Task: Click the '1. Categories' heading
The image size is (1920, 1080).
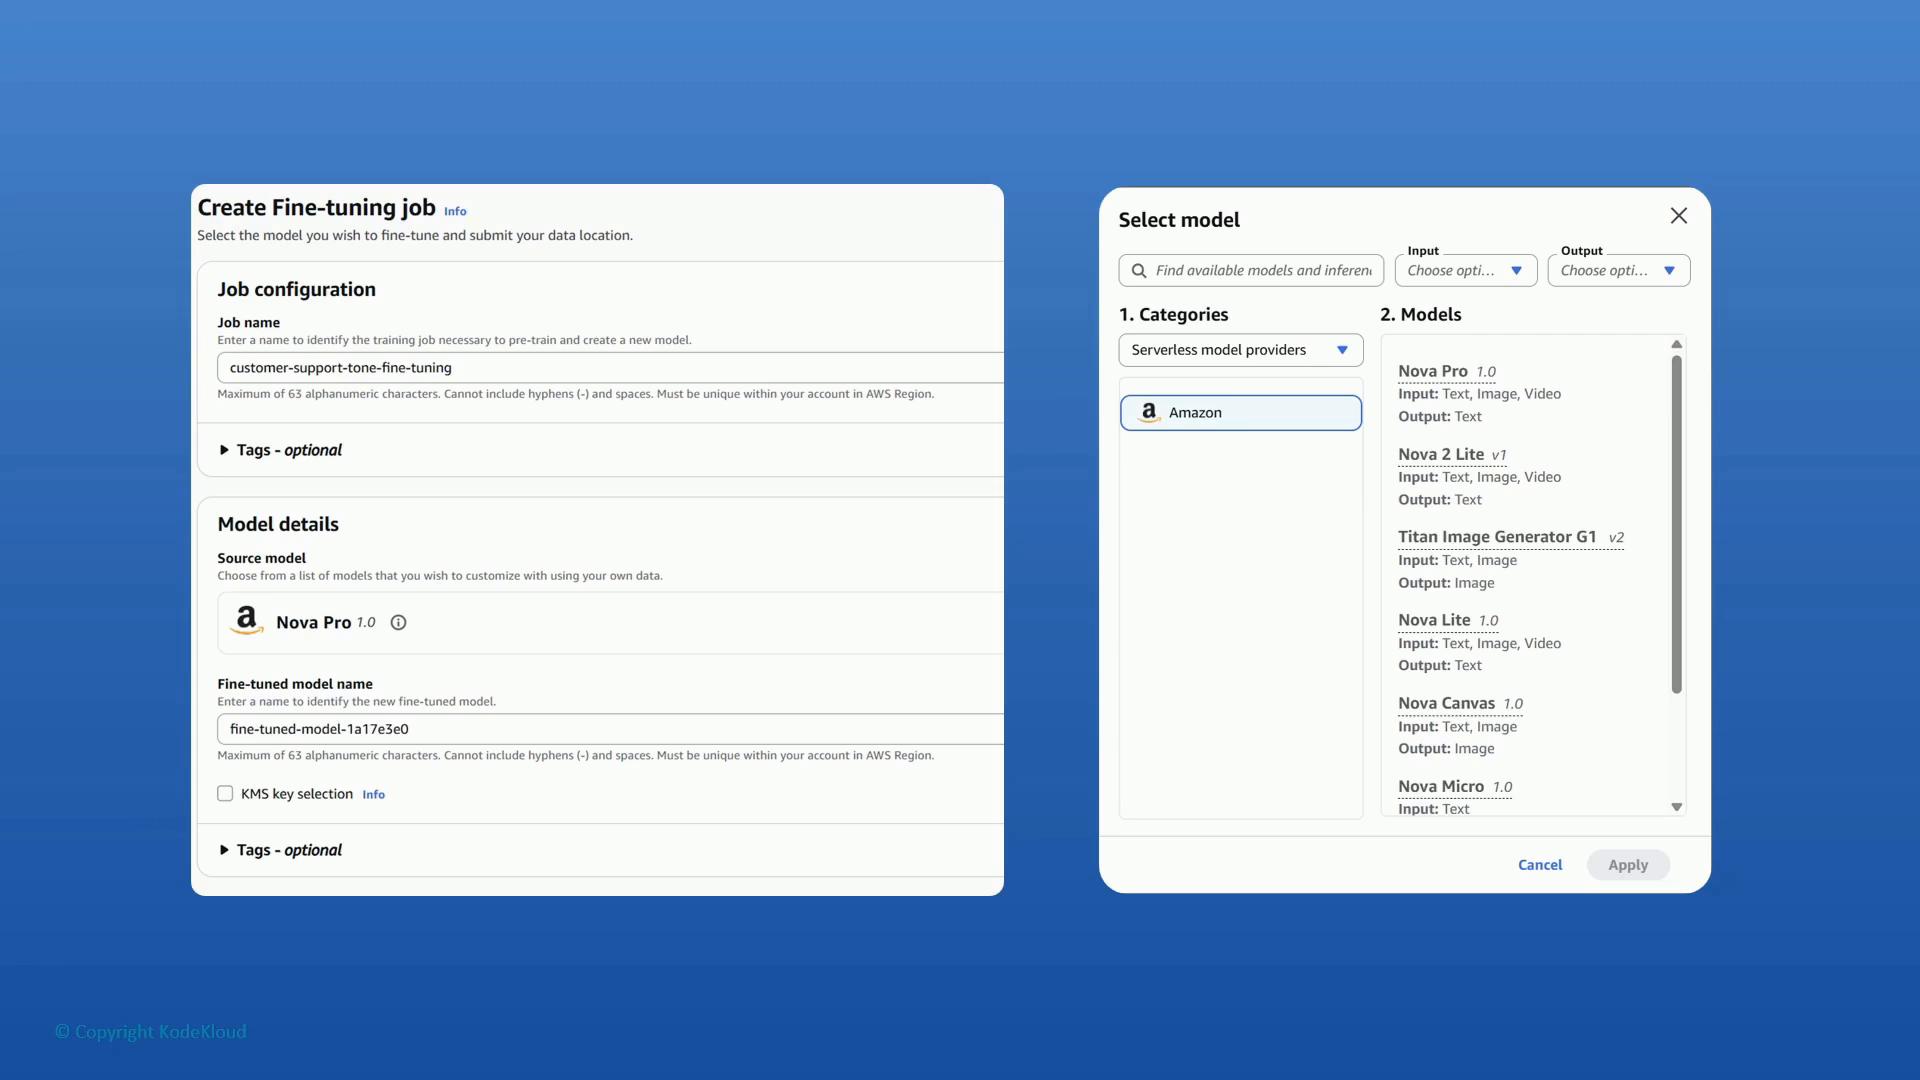Action: [x=1173, y=315]
